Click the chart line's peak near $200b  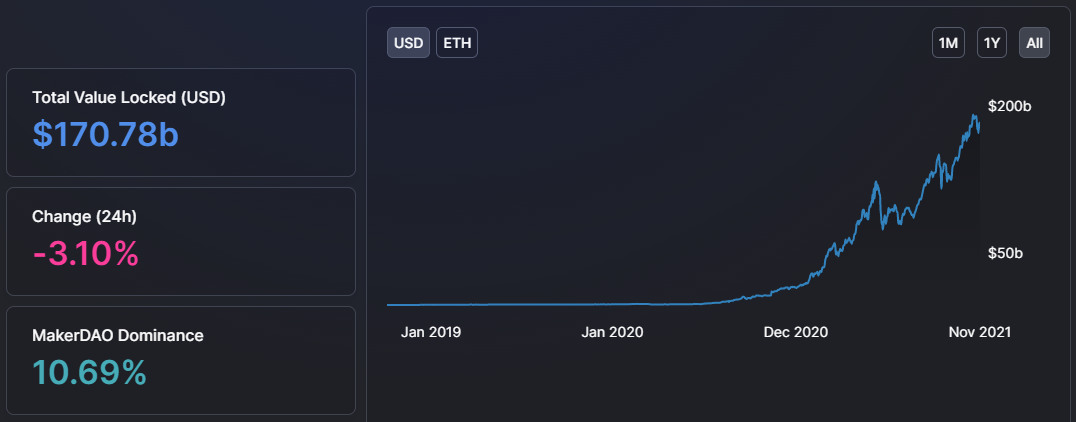tap(974, 117)
